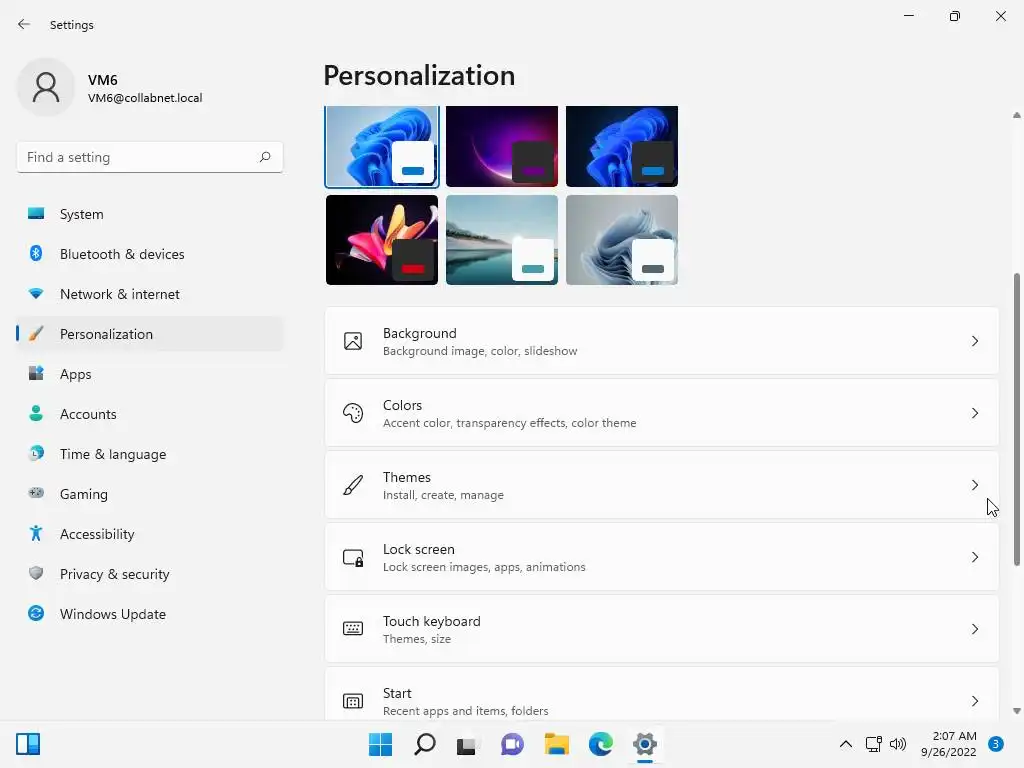The width and height of the screenshot is (1024, 768).
Task: Click the Settings gear on taskbar
Action: coord(645,744)
